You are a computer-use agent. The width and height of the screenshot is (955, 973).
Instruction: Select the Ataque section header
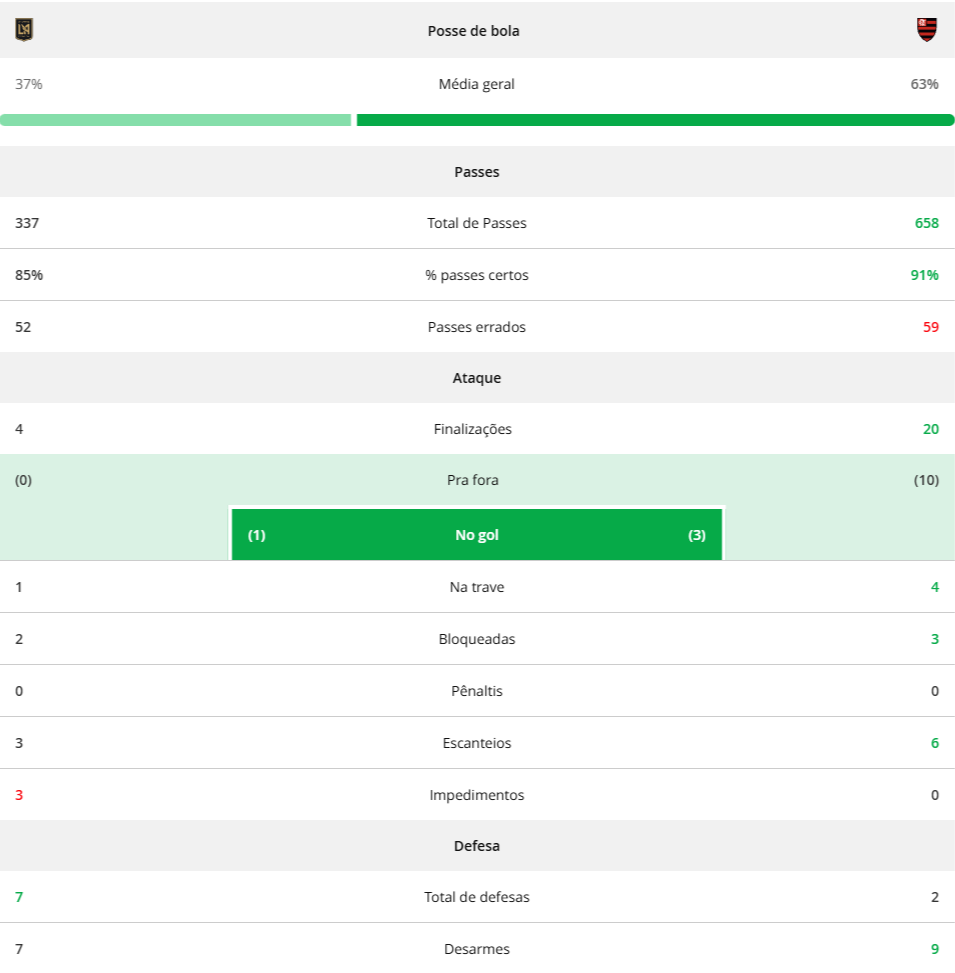tap(477, 378)
